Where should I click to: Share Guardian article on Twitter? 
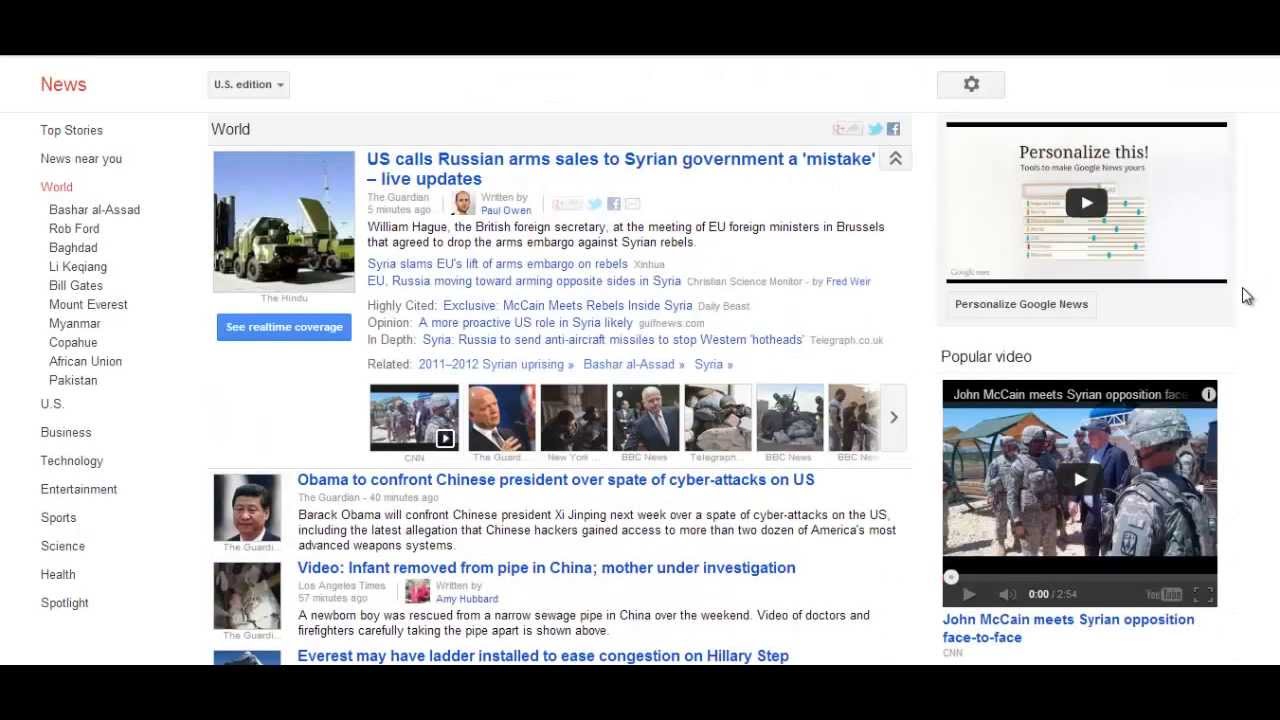(595, 204)
